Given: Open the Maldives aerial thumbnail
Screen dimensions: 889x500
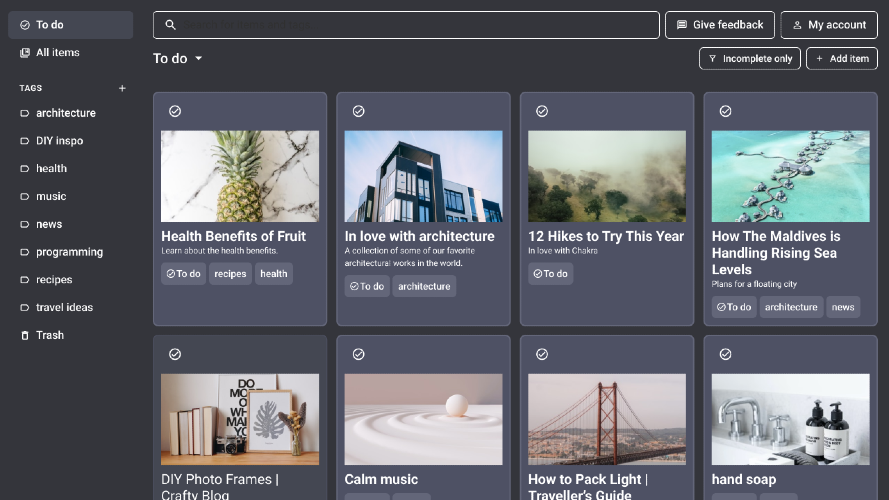Looking at the screenshot, I should 790,176.
